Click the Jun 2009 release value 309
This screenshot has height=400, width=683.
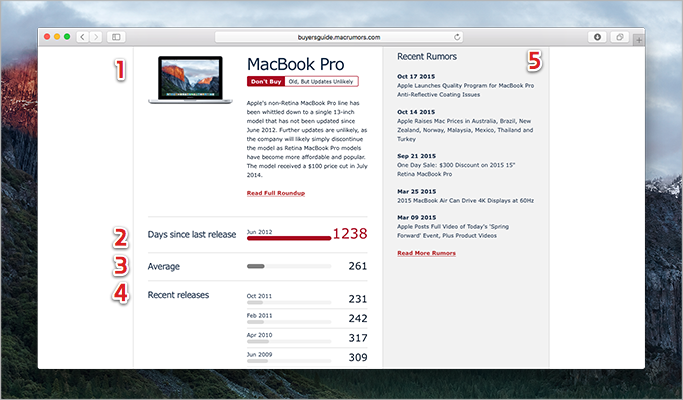(x=358, y=357)
